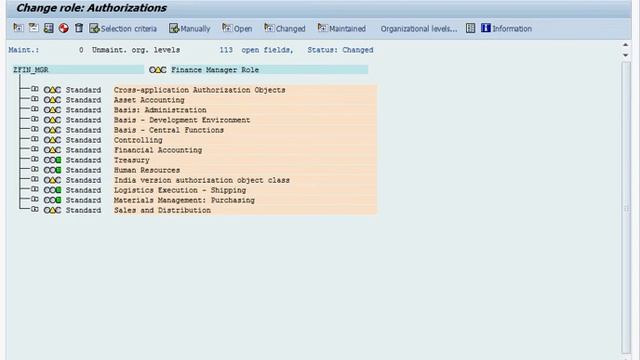The width and height of the screenshot is (640, 360).
Task: Select the Basis: Administration row text
Action: (x=160, y=110)
